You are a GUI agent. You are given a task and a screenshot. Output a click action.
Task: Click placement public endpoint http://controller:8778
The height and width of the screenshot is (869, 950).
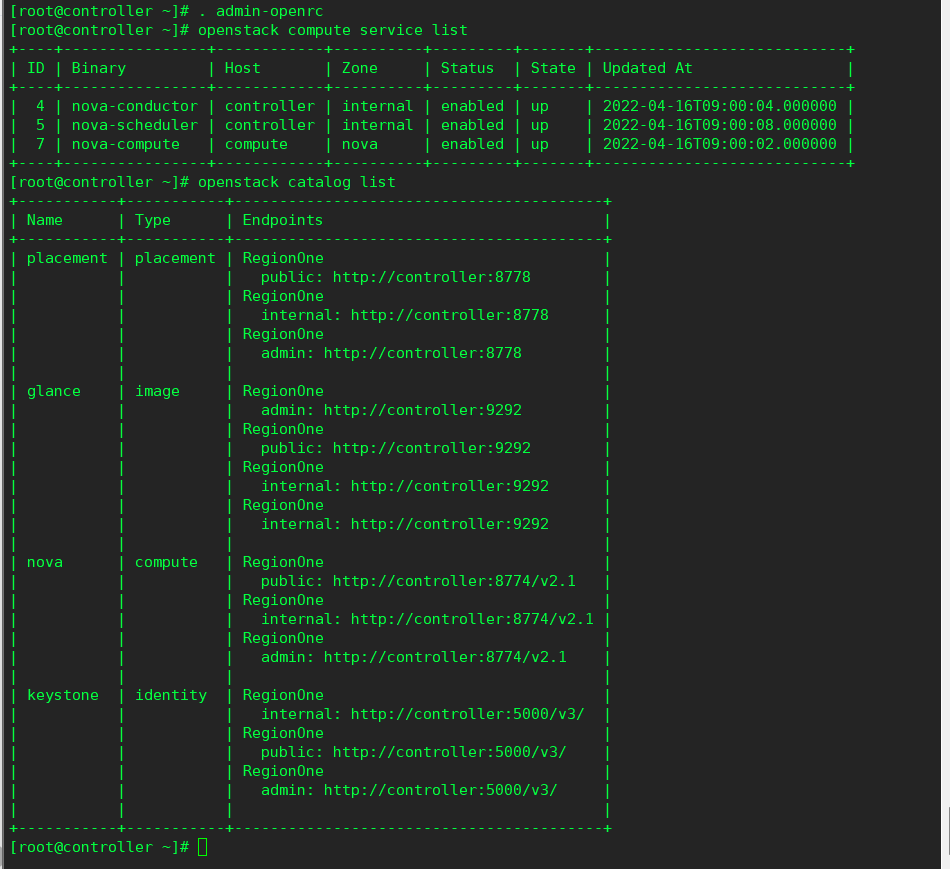(x=431, y=277)
